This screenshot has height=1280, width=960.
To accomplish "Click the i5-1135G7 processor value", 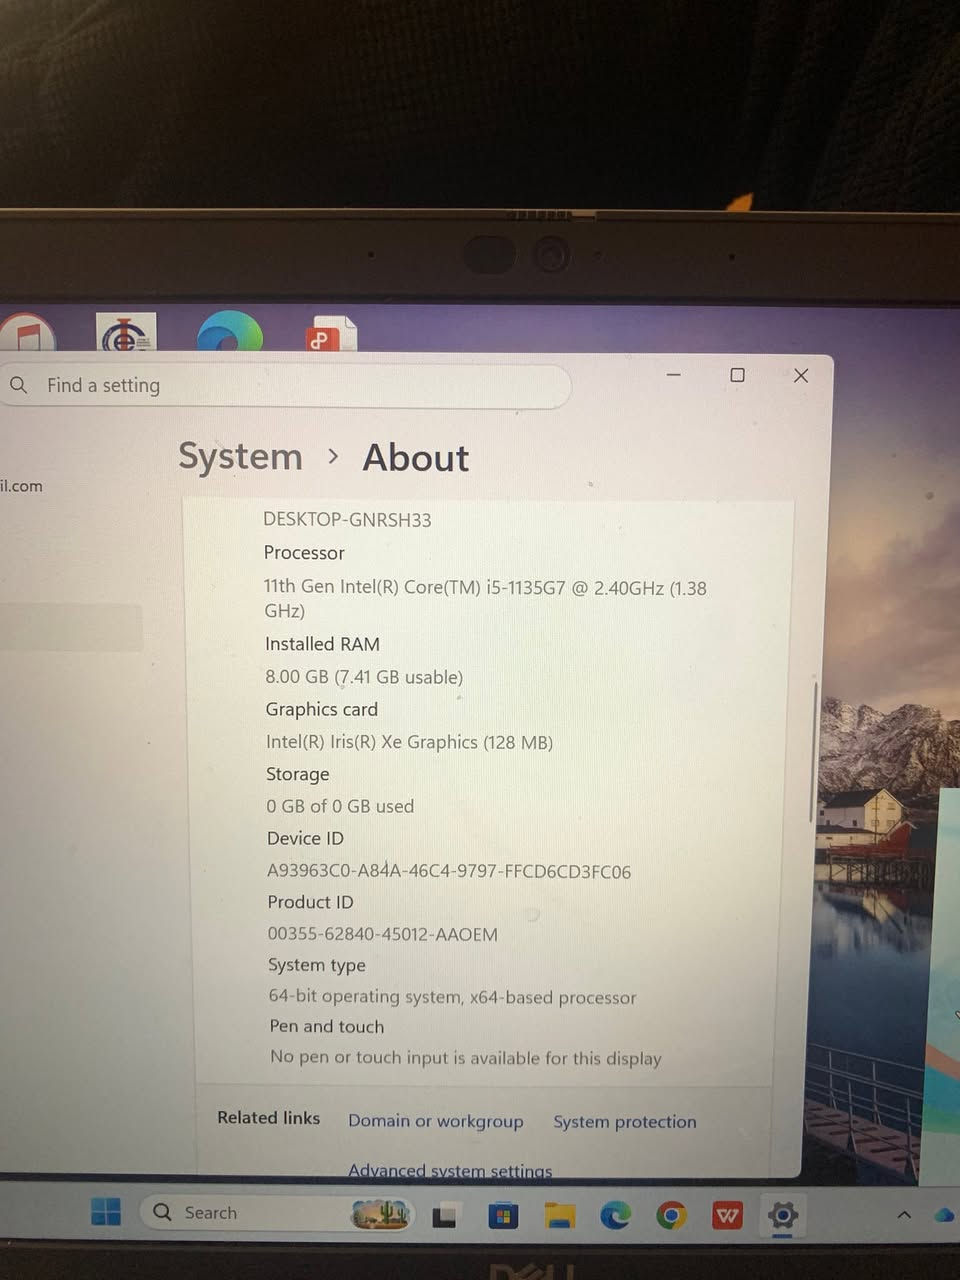I will [485, 599].
